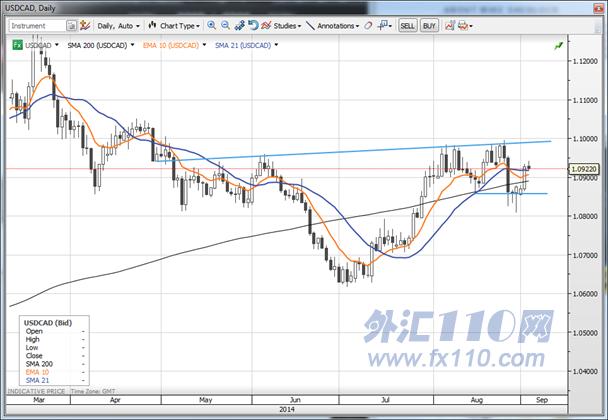Click the green Fx icon beside USDCAD

click(17, 45)
